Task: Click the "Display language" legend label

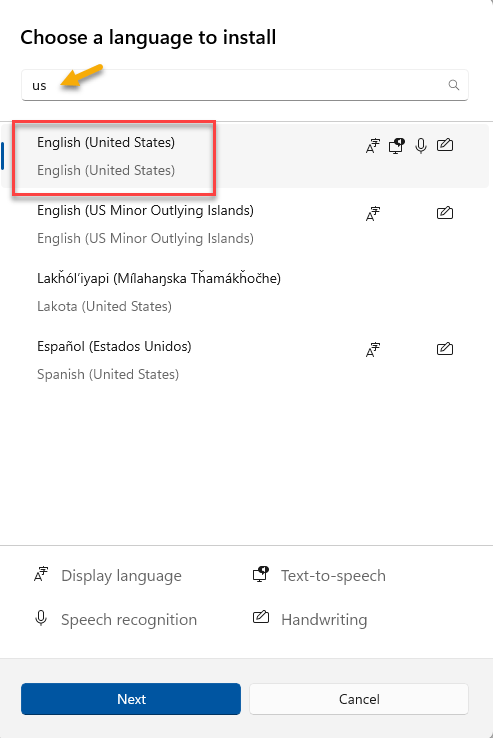Action: [x=121, y=576]
